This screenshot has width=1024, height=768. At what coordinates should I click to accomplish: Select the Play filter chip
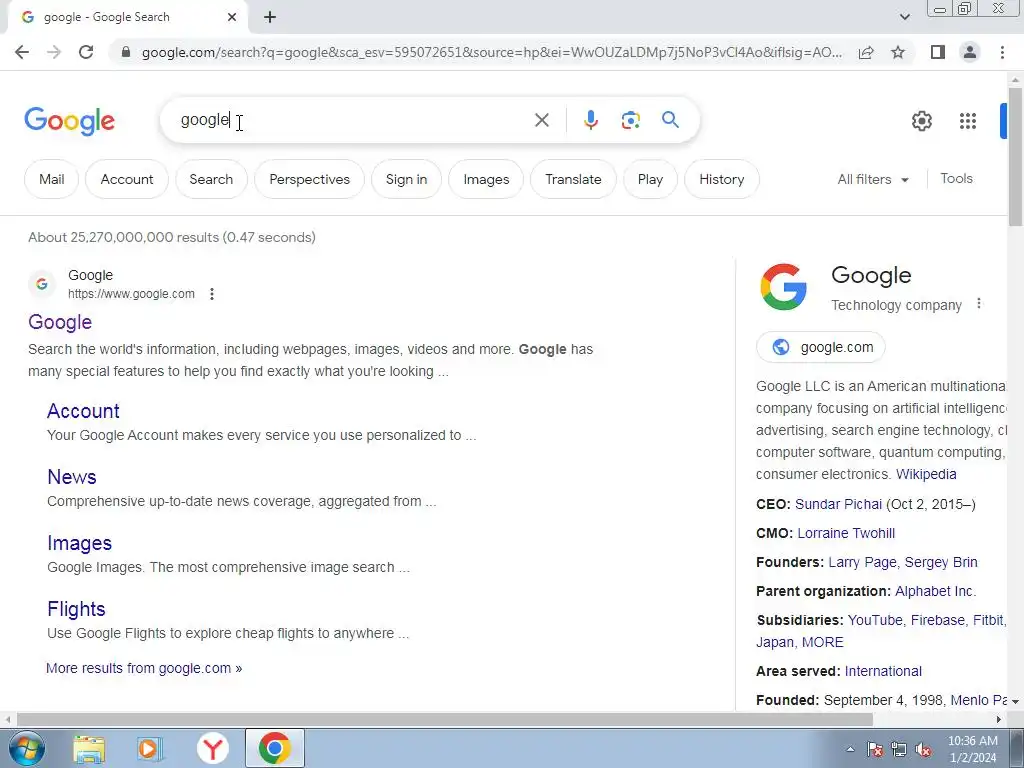650,179
